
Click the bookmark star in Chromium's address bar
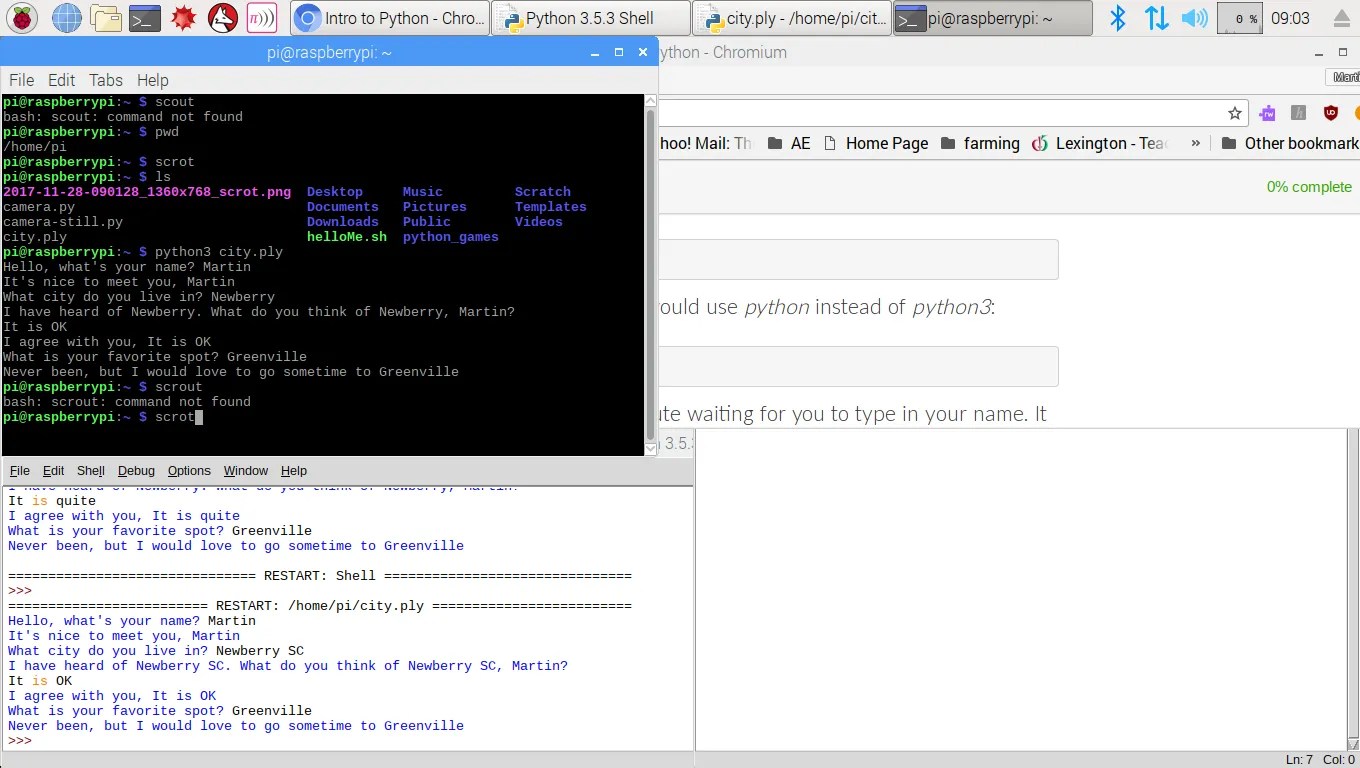pos(1234,113)
